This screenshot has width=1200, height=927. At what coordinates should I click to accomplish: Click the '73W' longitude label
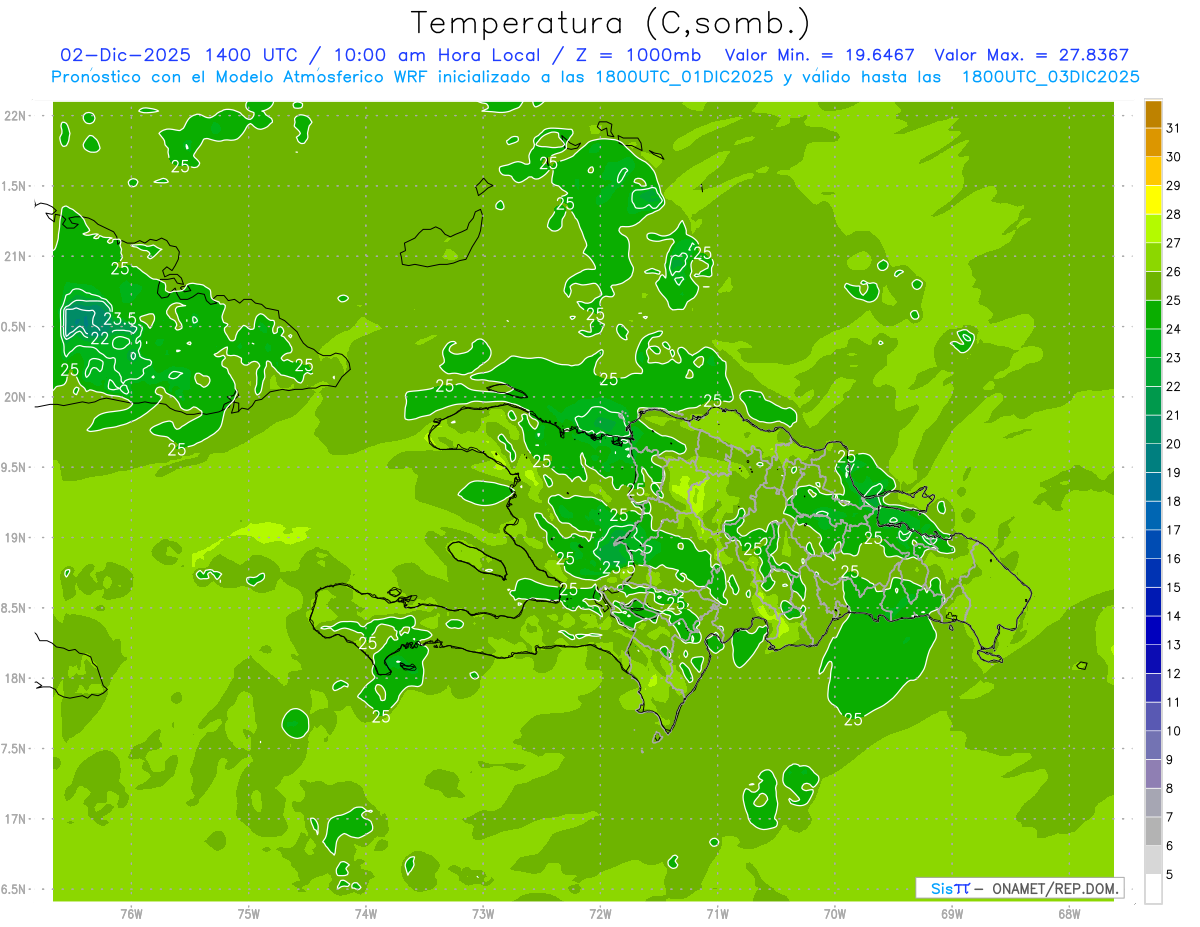(x=483, y=914)
